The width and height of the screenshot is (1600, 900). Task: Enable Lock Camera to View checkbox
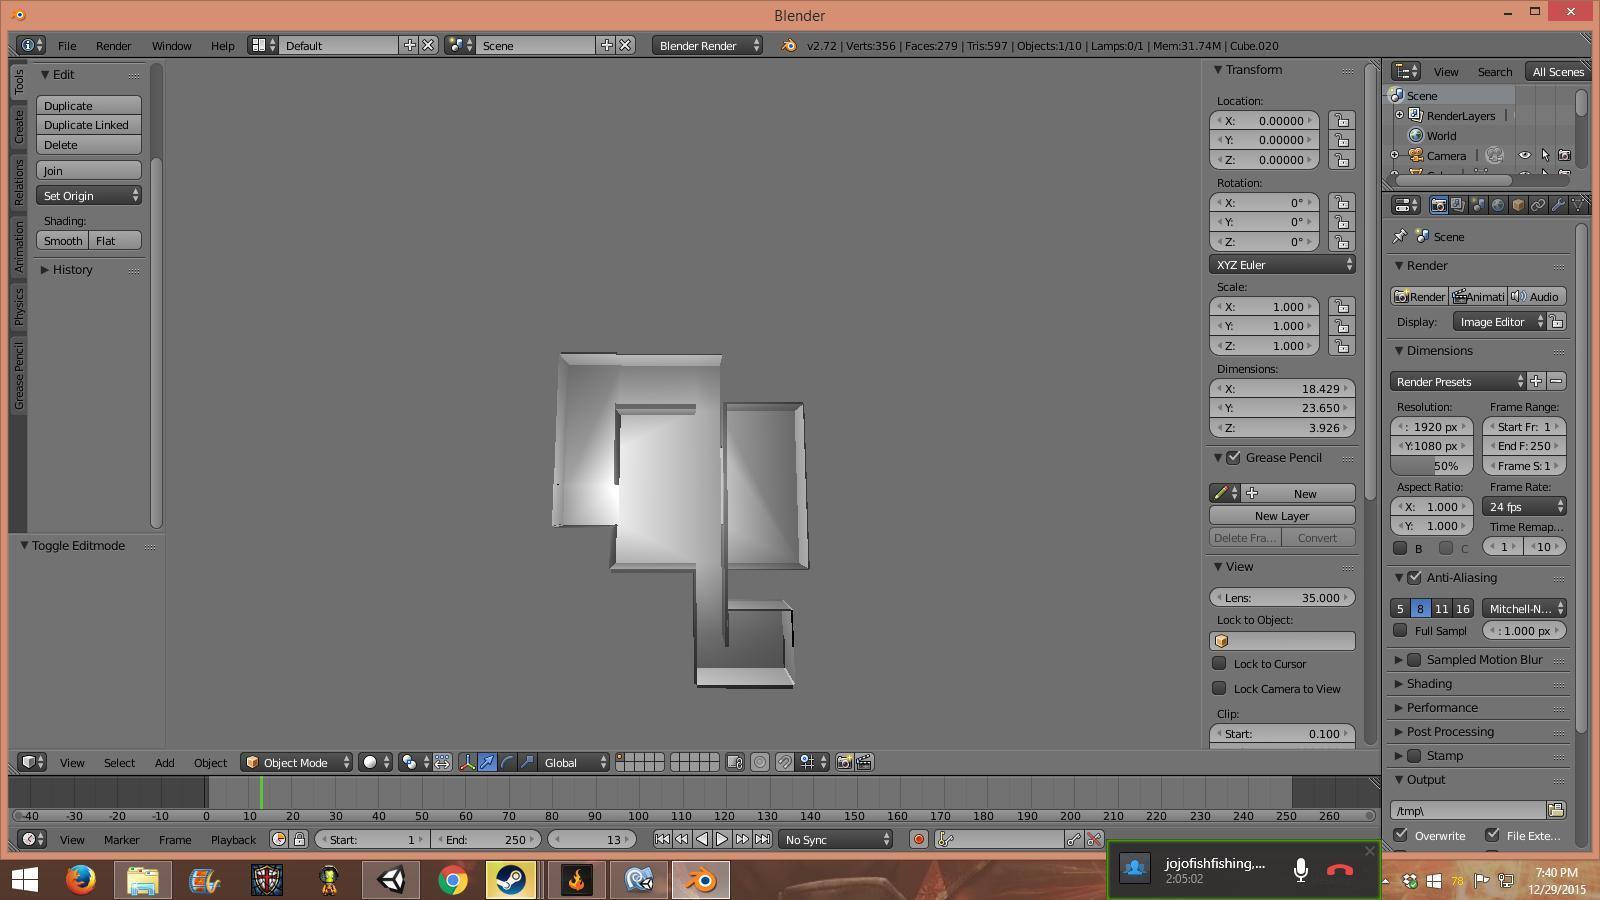coord(1219,688)
